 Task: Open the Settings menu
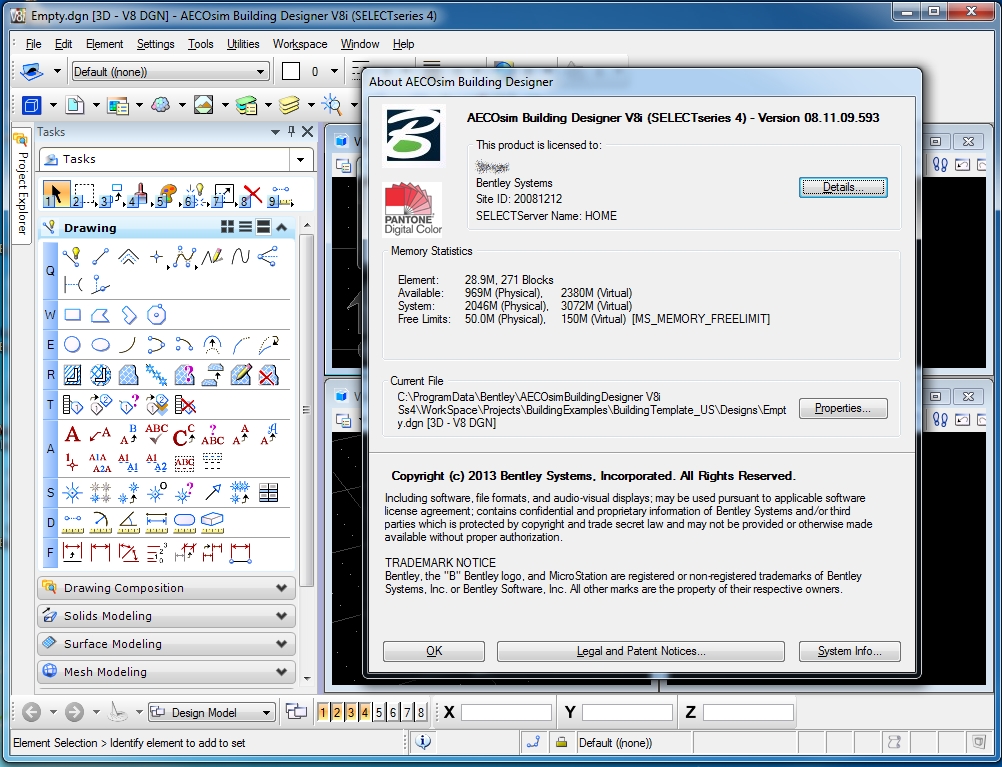pyautogui.click(x=155, y=44)
